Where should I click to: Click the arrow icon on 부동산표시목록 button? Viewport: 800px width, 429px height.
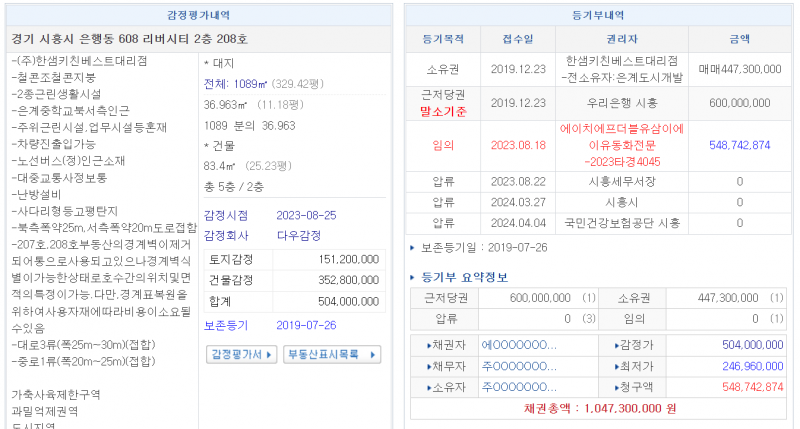click(372, 354)
